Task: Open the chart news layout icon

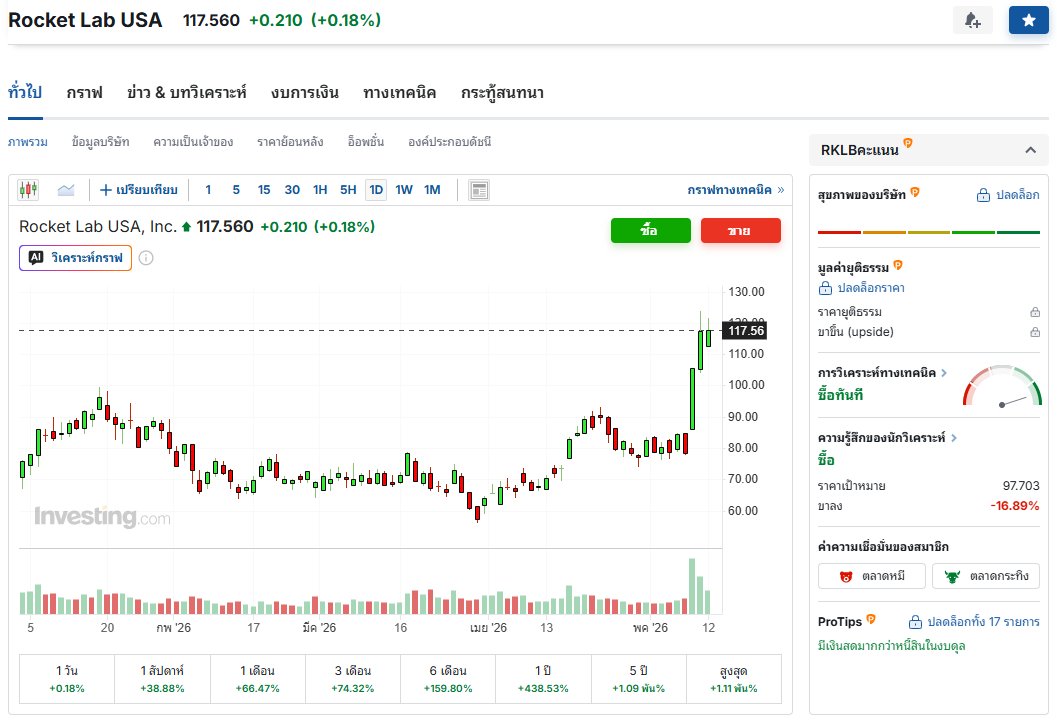Action: pos(479,190)
